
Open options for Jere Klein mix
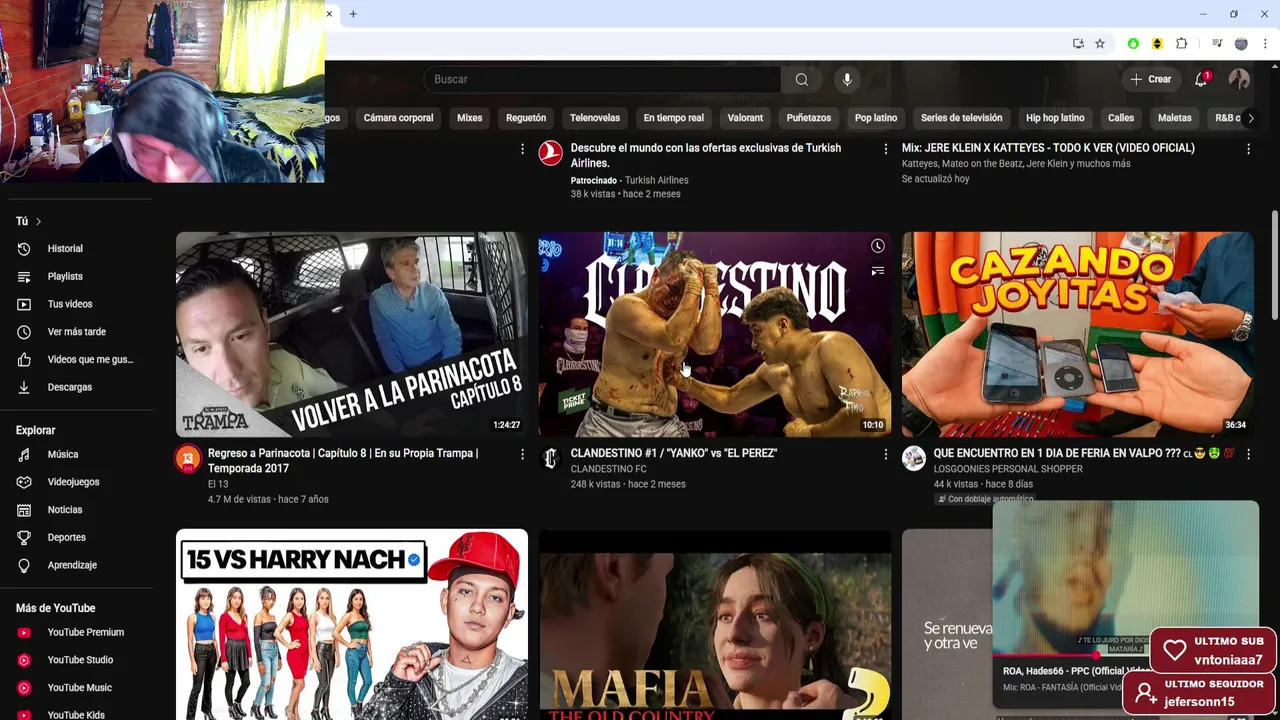(x=1248, y=149)
